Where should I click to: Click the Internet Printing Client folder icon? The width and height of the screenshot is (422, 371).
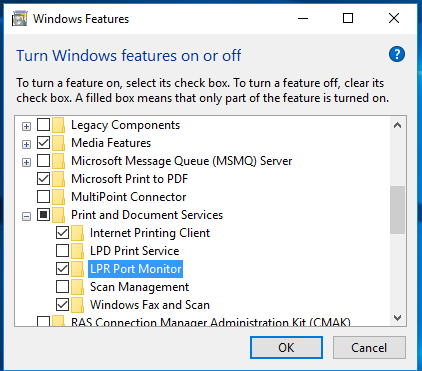77,233
